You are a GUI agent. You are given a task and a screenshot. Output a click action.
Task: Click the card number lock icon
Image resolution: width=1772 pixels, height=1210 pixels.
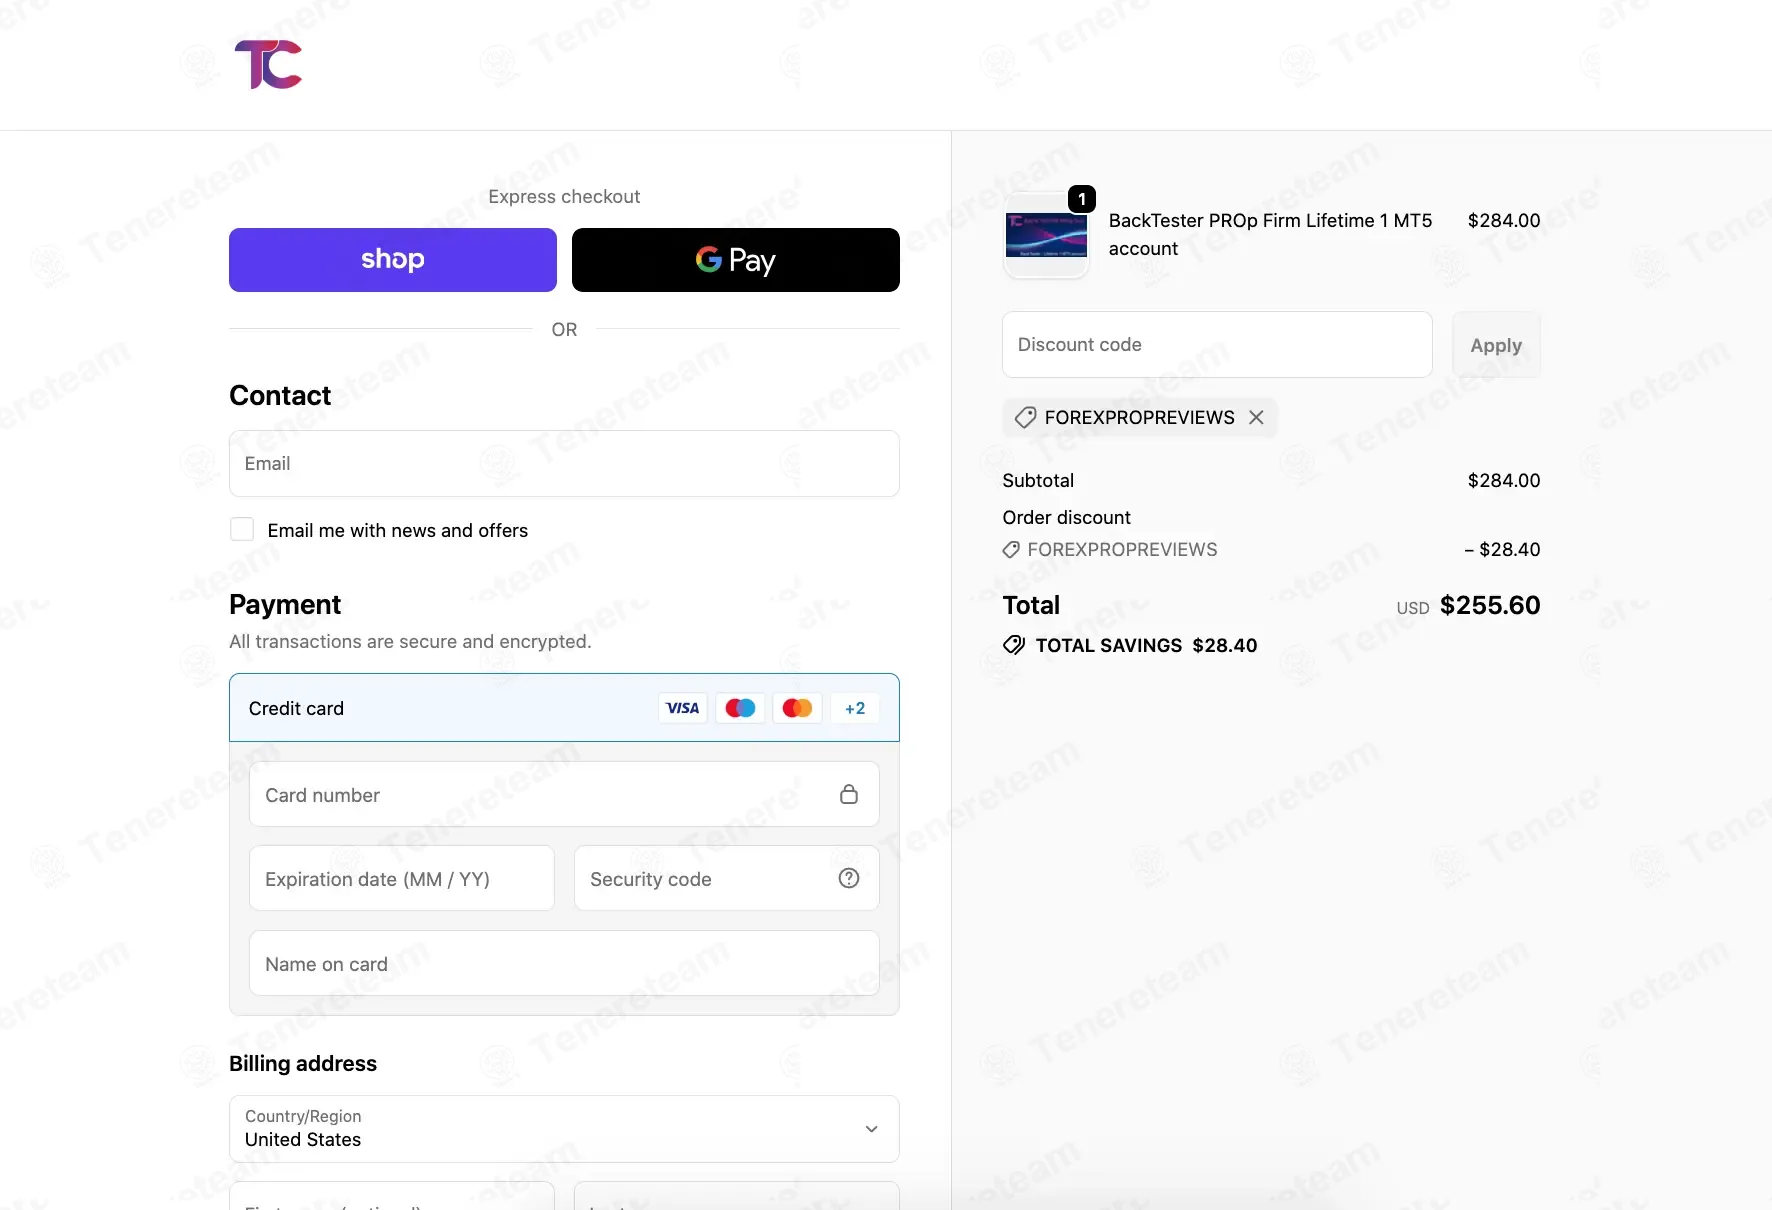point(849,794)
